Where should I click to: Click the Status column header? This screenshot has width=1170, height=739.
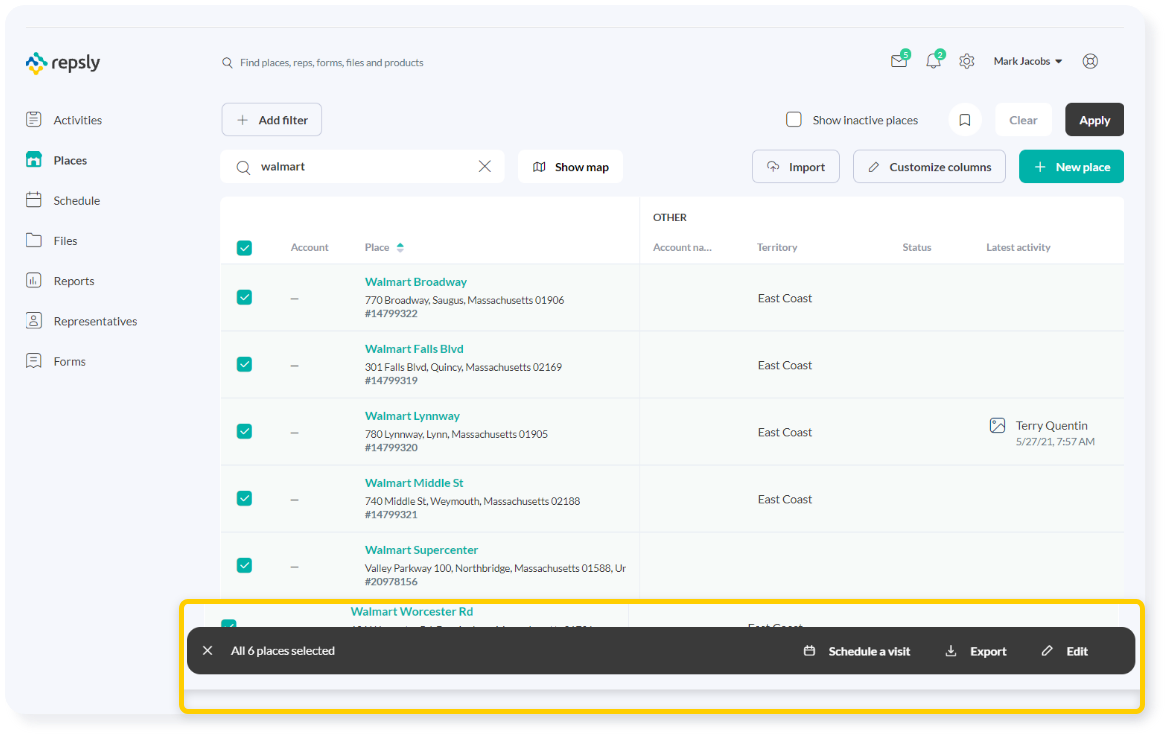tap(917, 248)
